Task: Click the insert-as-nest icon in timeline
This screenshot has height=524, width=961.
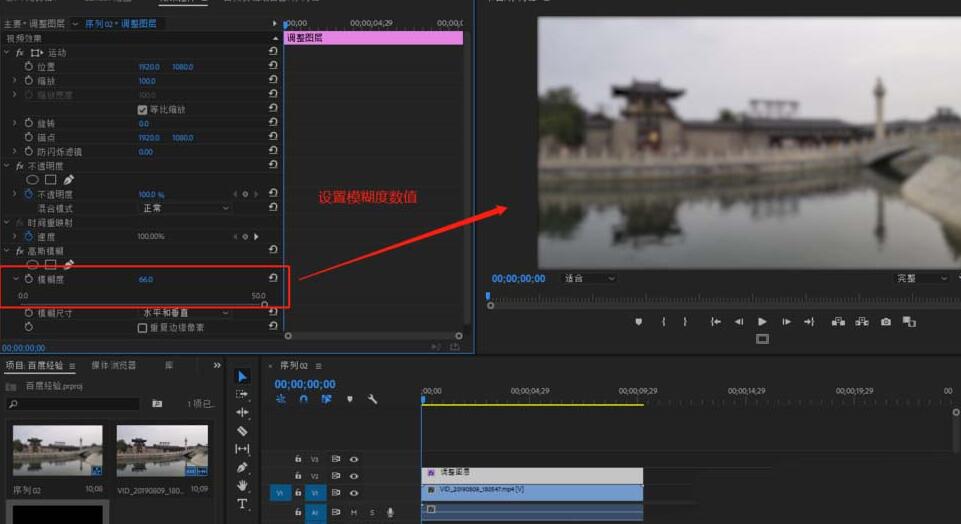Action: [x=281, y=399]
